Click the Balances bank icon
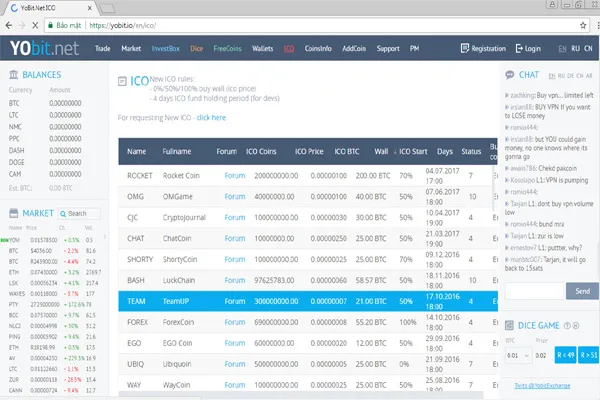 click(x=13, y=74)
